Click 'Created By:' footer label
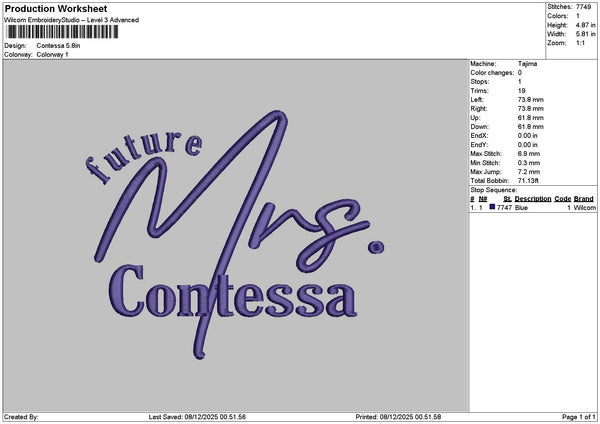This screenshot has height=424, width=600. pos(21,417)
